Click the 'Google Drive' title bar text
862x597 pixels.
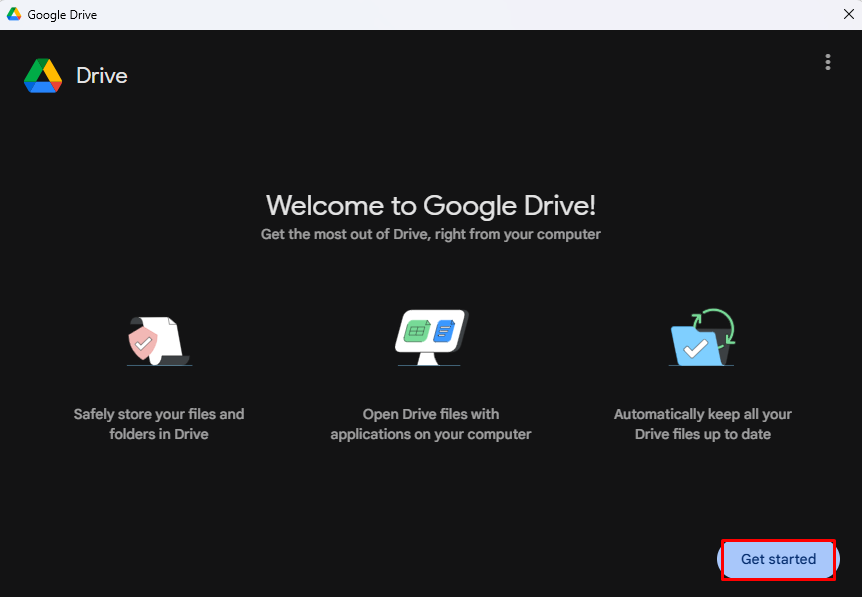point(62,15)
